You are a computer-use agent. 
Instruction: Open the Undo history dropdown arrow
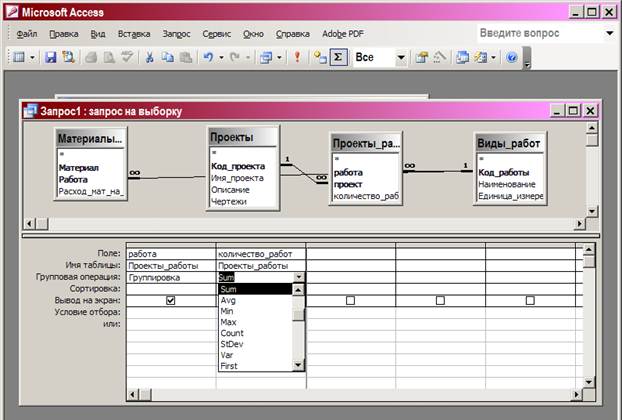coord(221,58)
